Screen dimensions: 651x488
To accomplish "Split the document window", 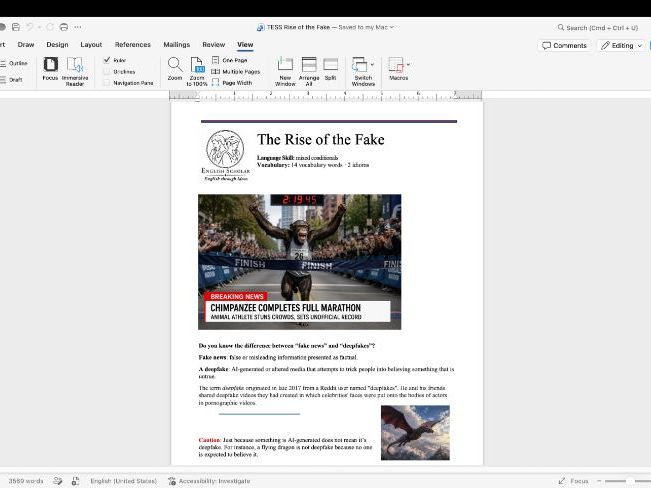I will pos(330,69).
